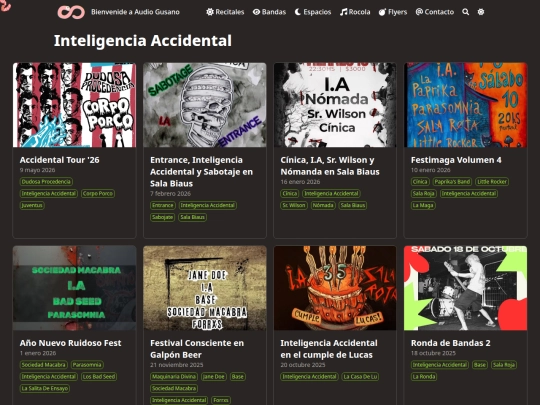The height and width of the screenshot is (405, 540).
Task: Click the birthday cake flyer image
Action: click(x=335, y=288)
